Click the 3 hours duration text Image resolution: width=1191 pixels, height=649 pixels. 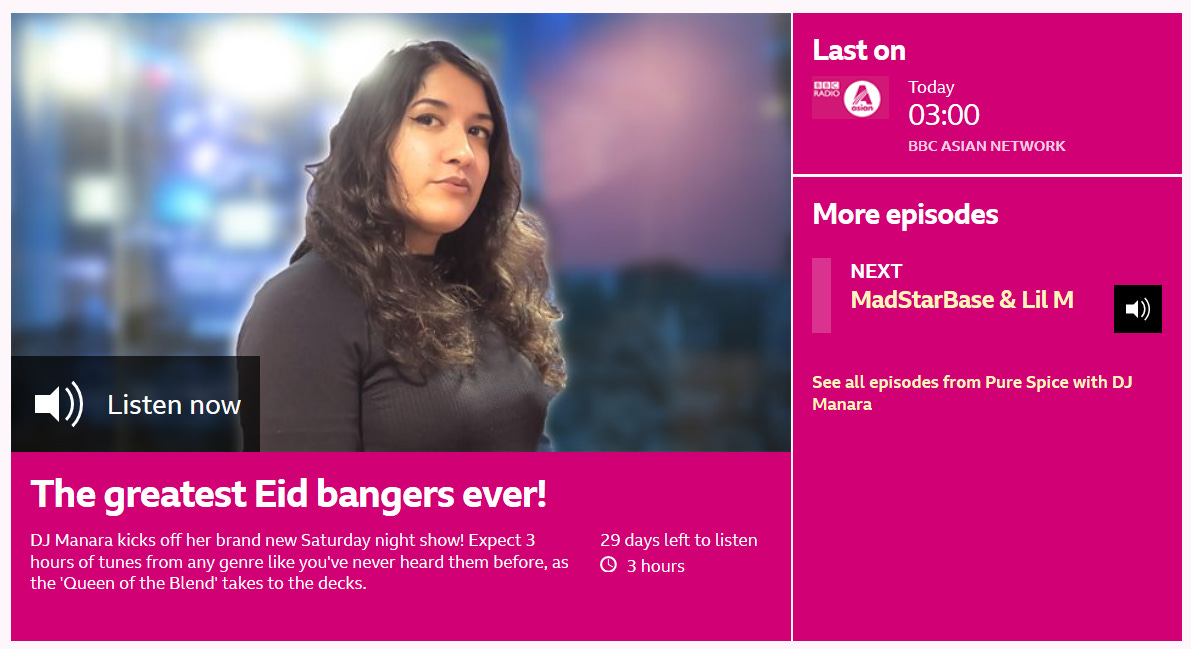point(656,566)
